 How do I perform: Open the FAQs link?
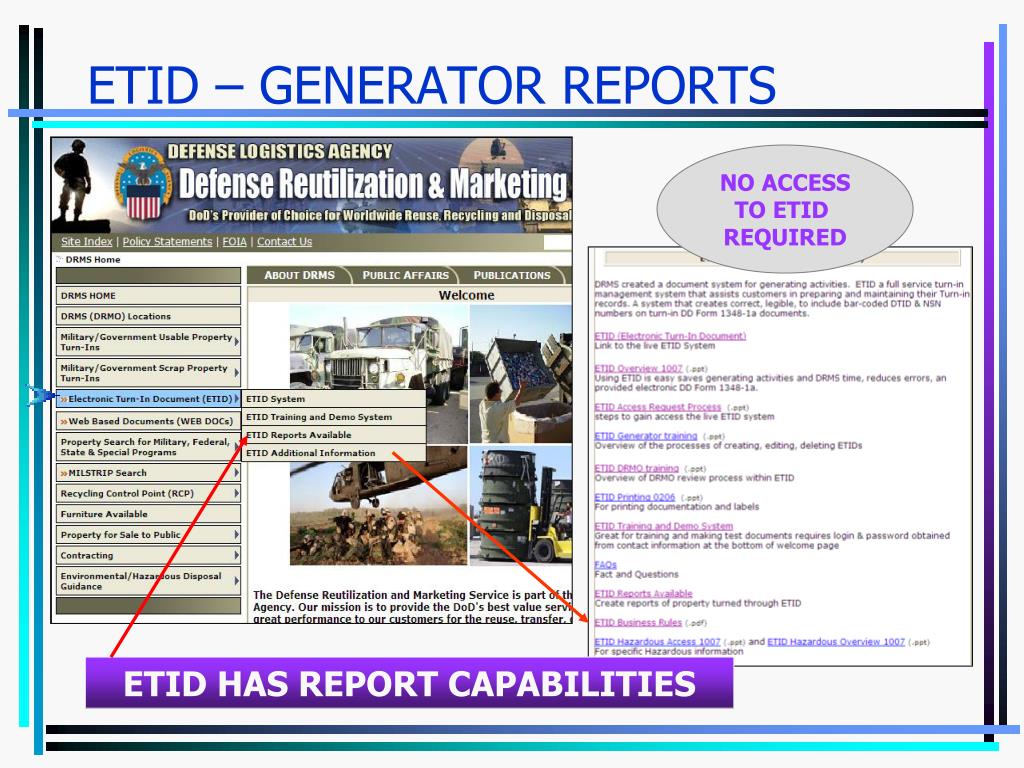[605, 565]
